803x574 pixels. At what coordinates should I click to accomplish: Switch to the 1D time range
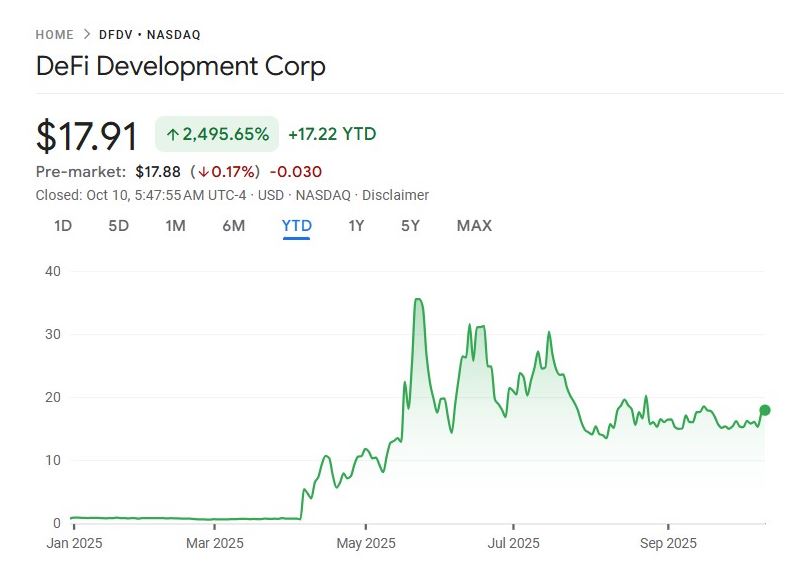click(63, 226)
